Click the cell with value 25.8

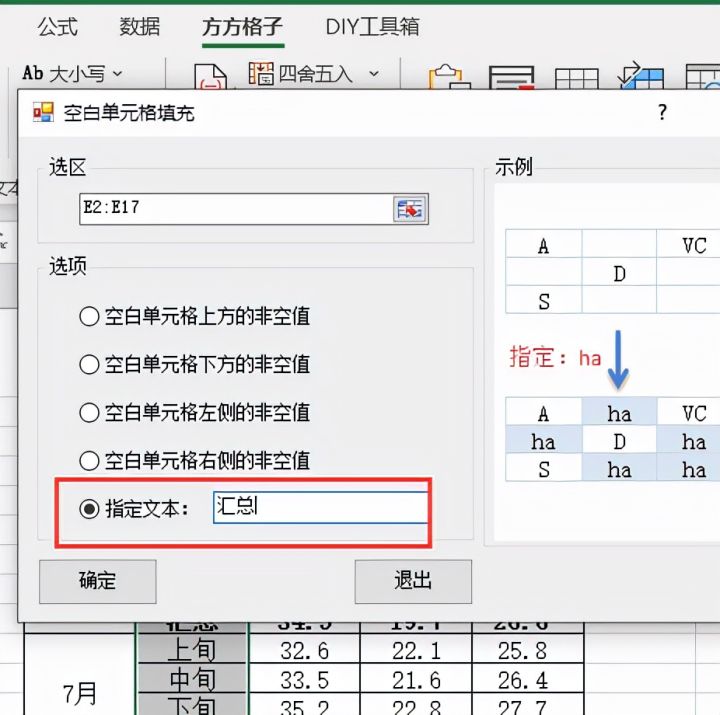(x=528, y=649)
